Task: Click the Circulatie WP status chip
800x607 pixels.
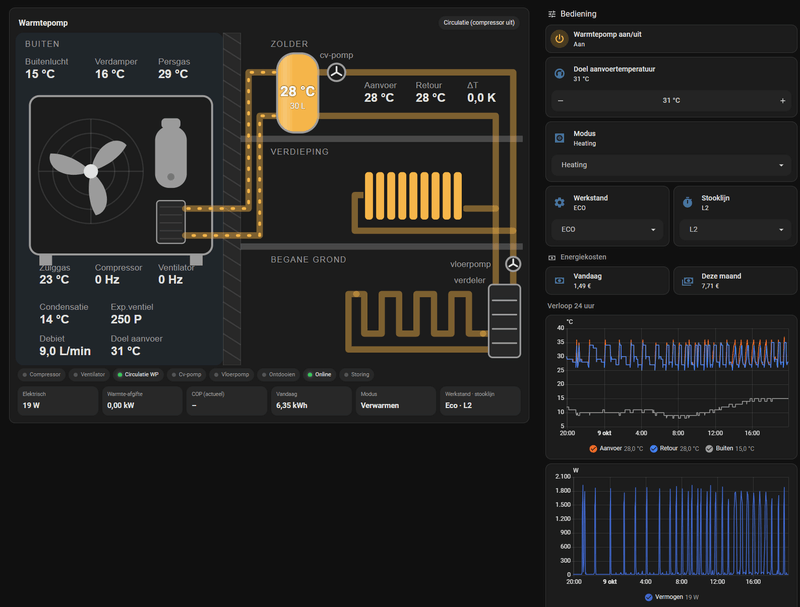Action: pos(138,374)
